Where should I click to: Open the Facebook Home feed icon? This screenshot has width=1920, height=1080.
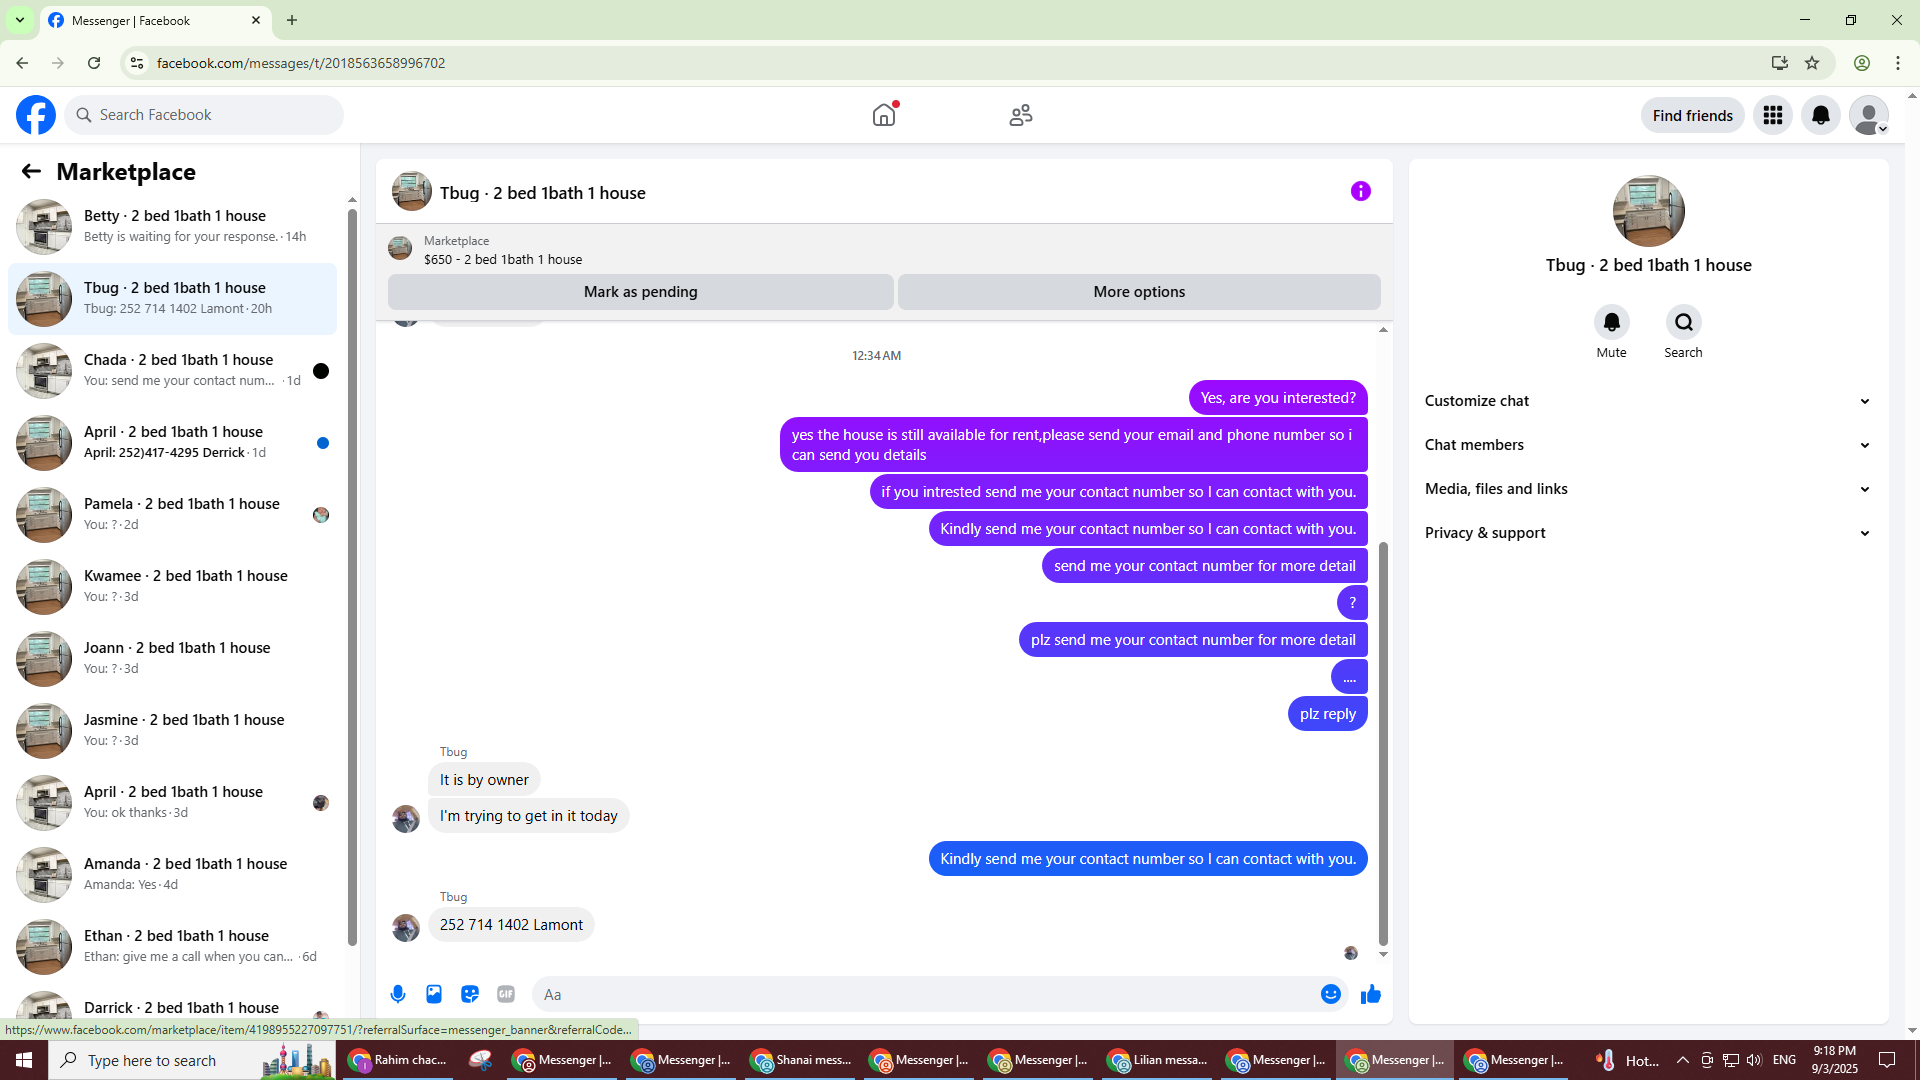point(884,115)
